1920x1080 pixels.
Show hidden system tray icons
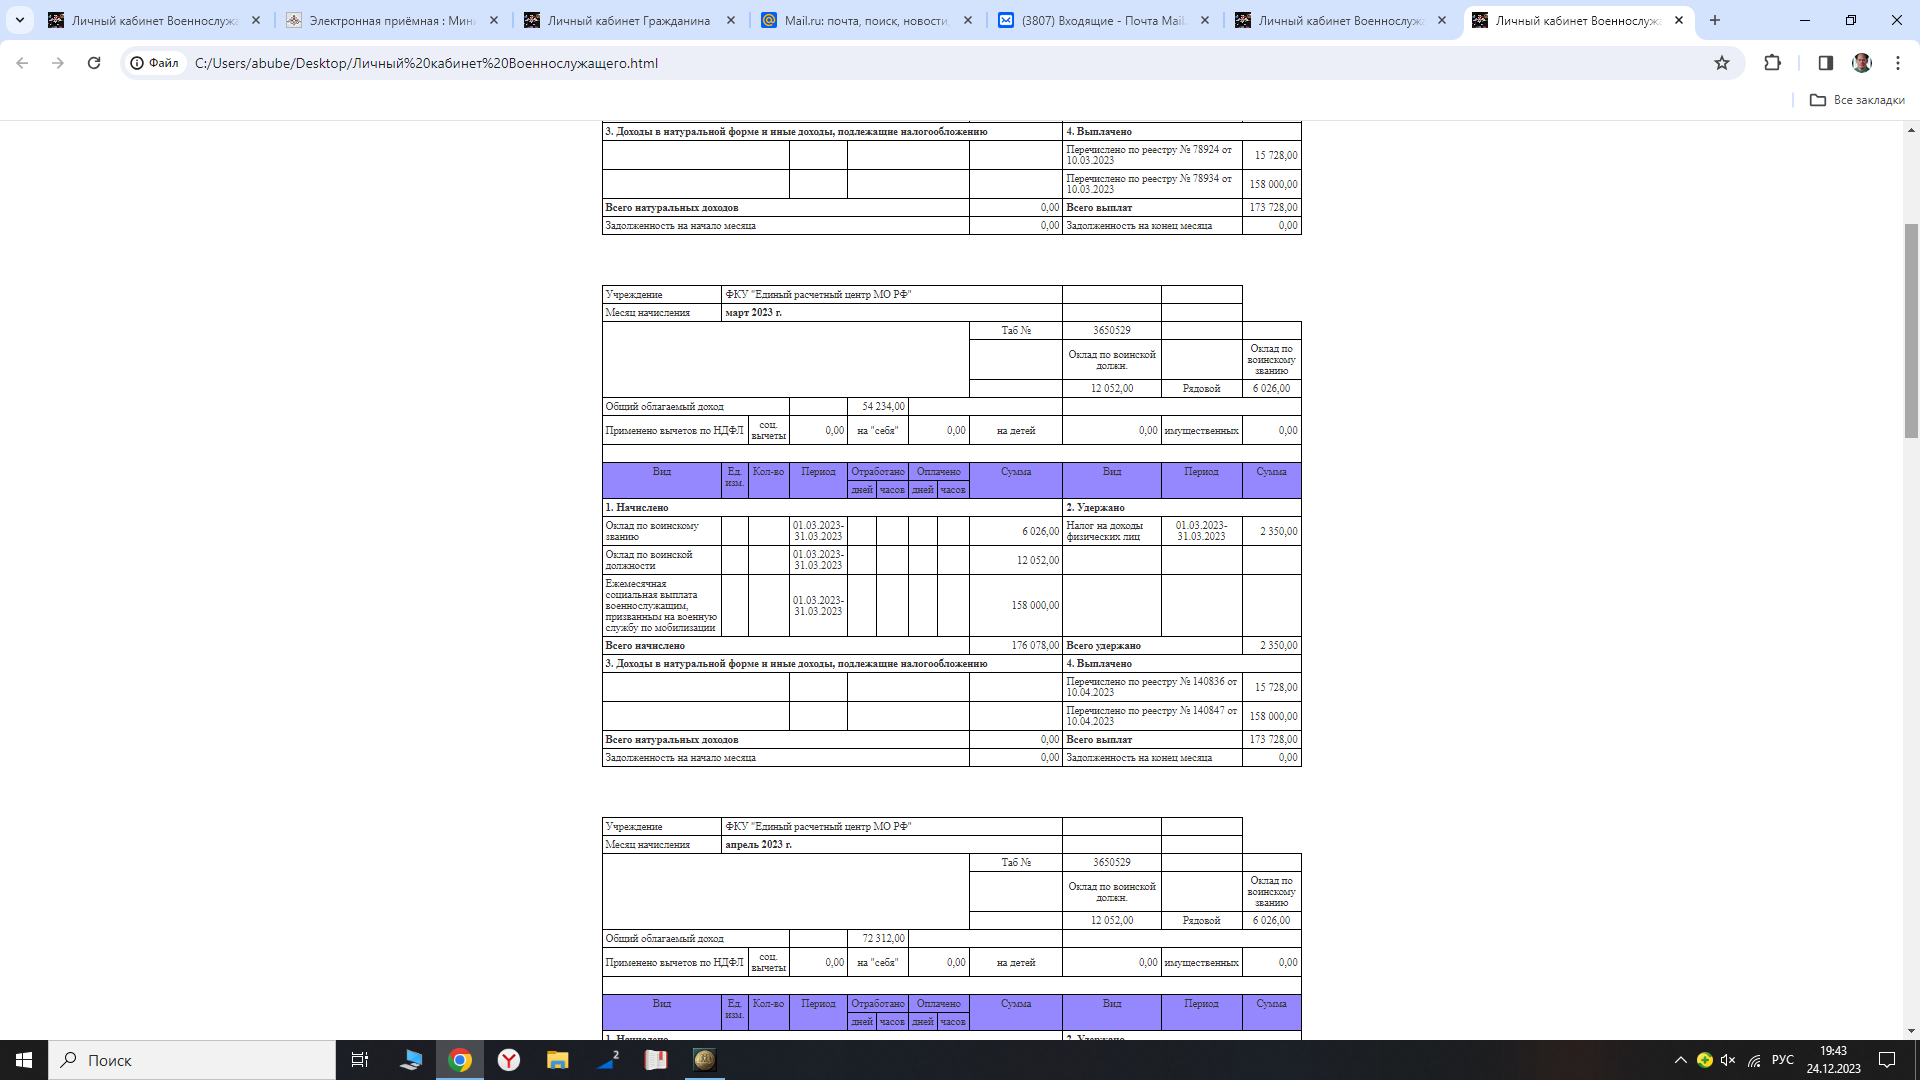point(1680,1060)
